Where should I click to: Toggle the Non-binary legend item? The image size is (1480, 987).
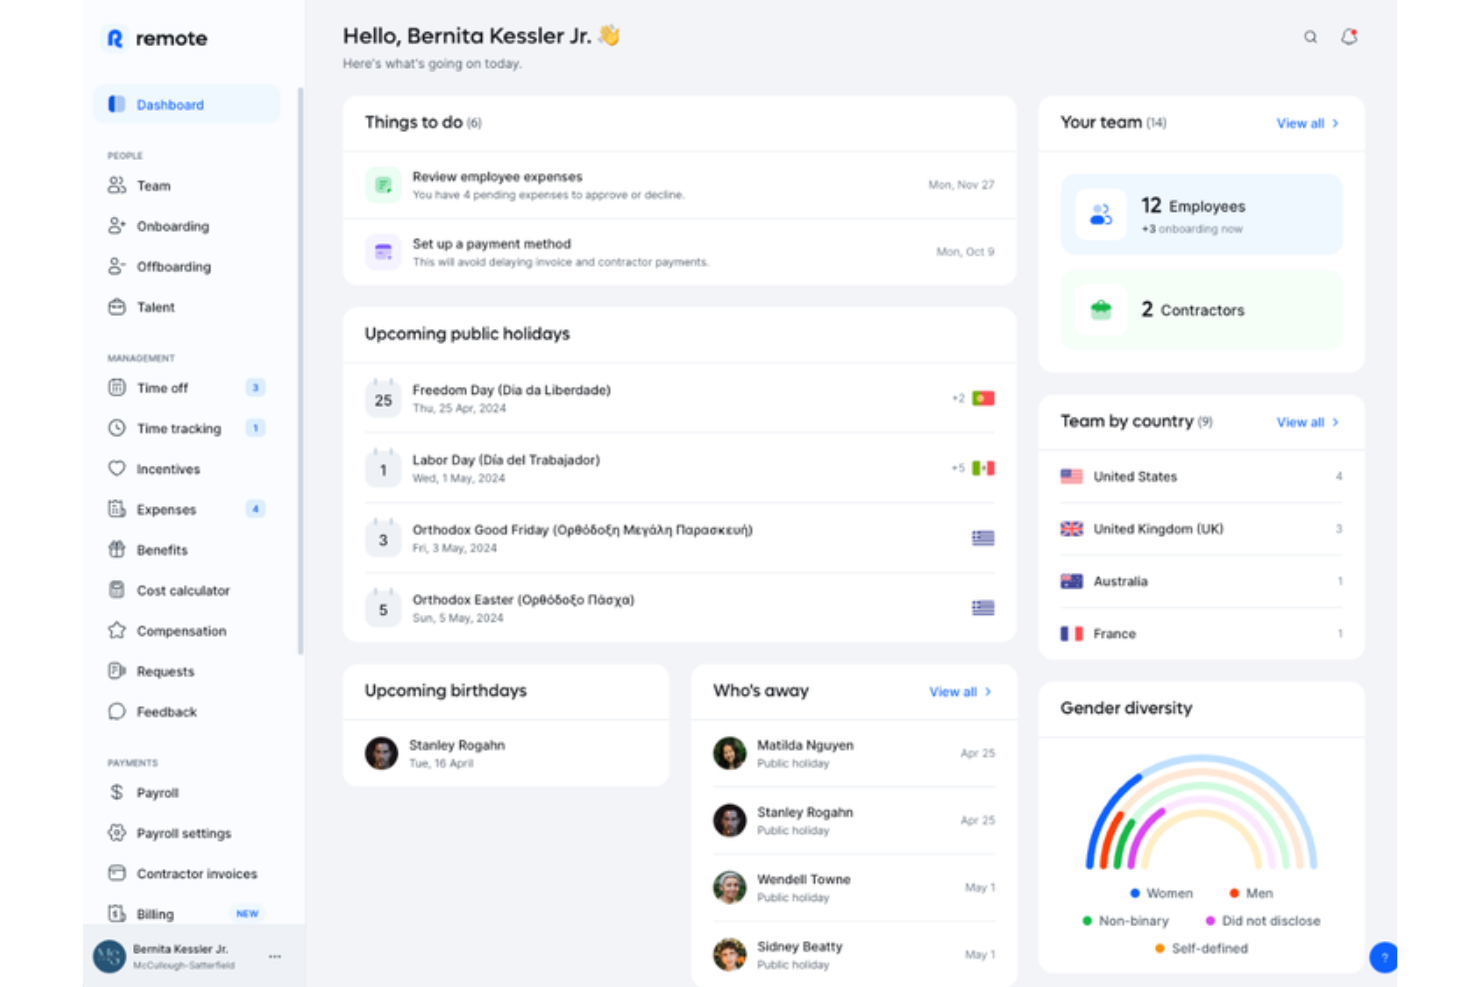pyautogui.click(x=1127, y=921)
